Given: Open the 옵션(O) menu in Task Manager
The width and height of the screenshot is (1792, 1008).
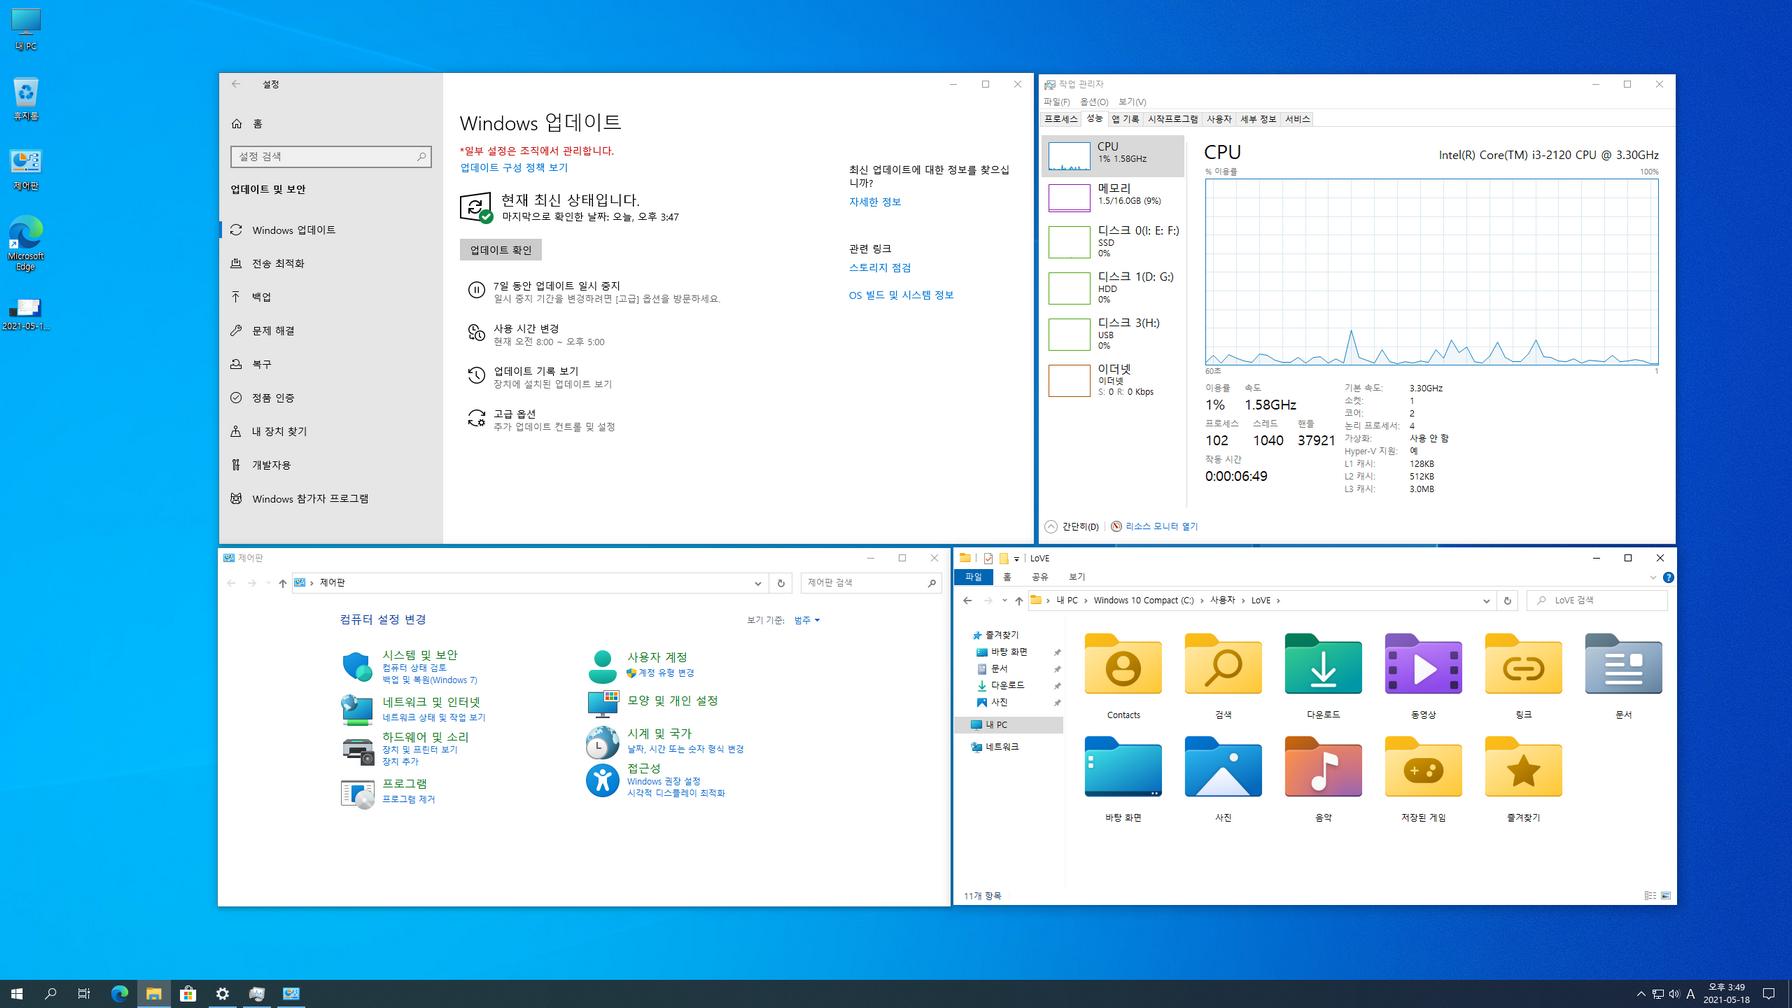Looking at the screenshot, I should click(1094, 102).
